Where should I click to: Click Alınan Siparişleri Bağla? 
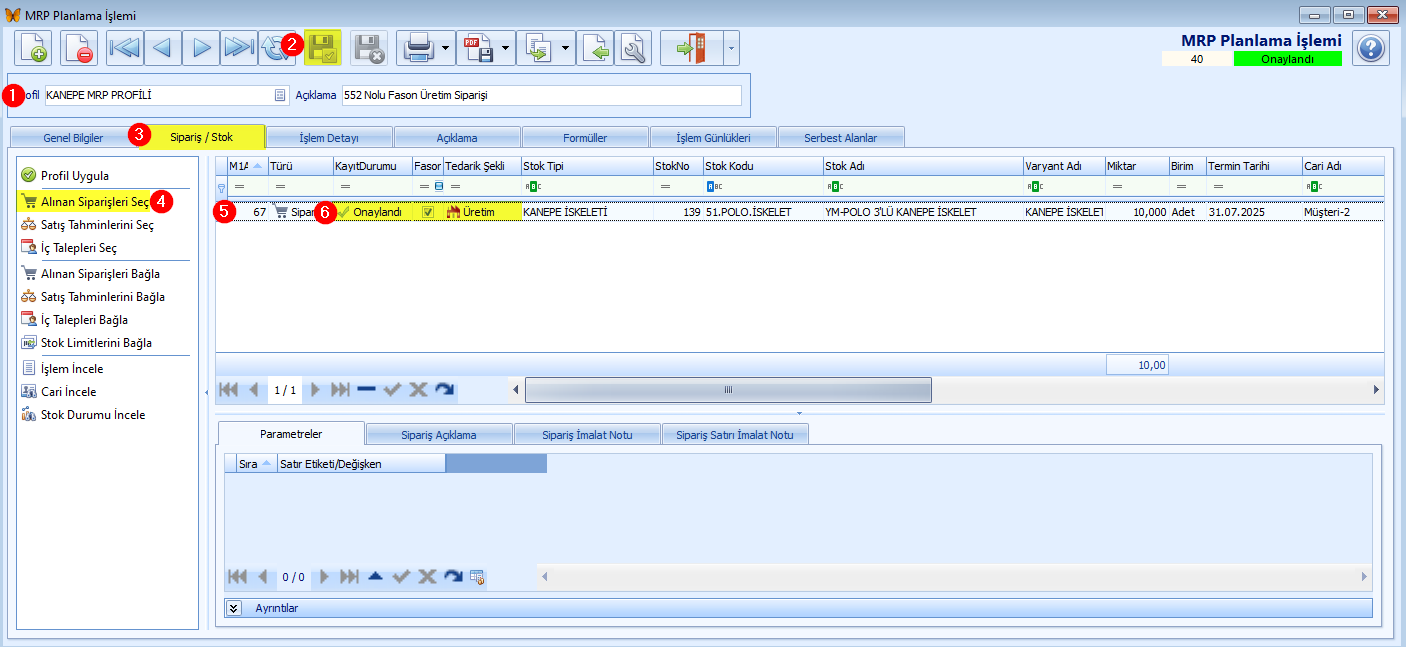click(100, 273)
